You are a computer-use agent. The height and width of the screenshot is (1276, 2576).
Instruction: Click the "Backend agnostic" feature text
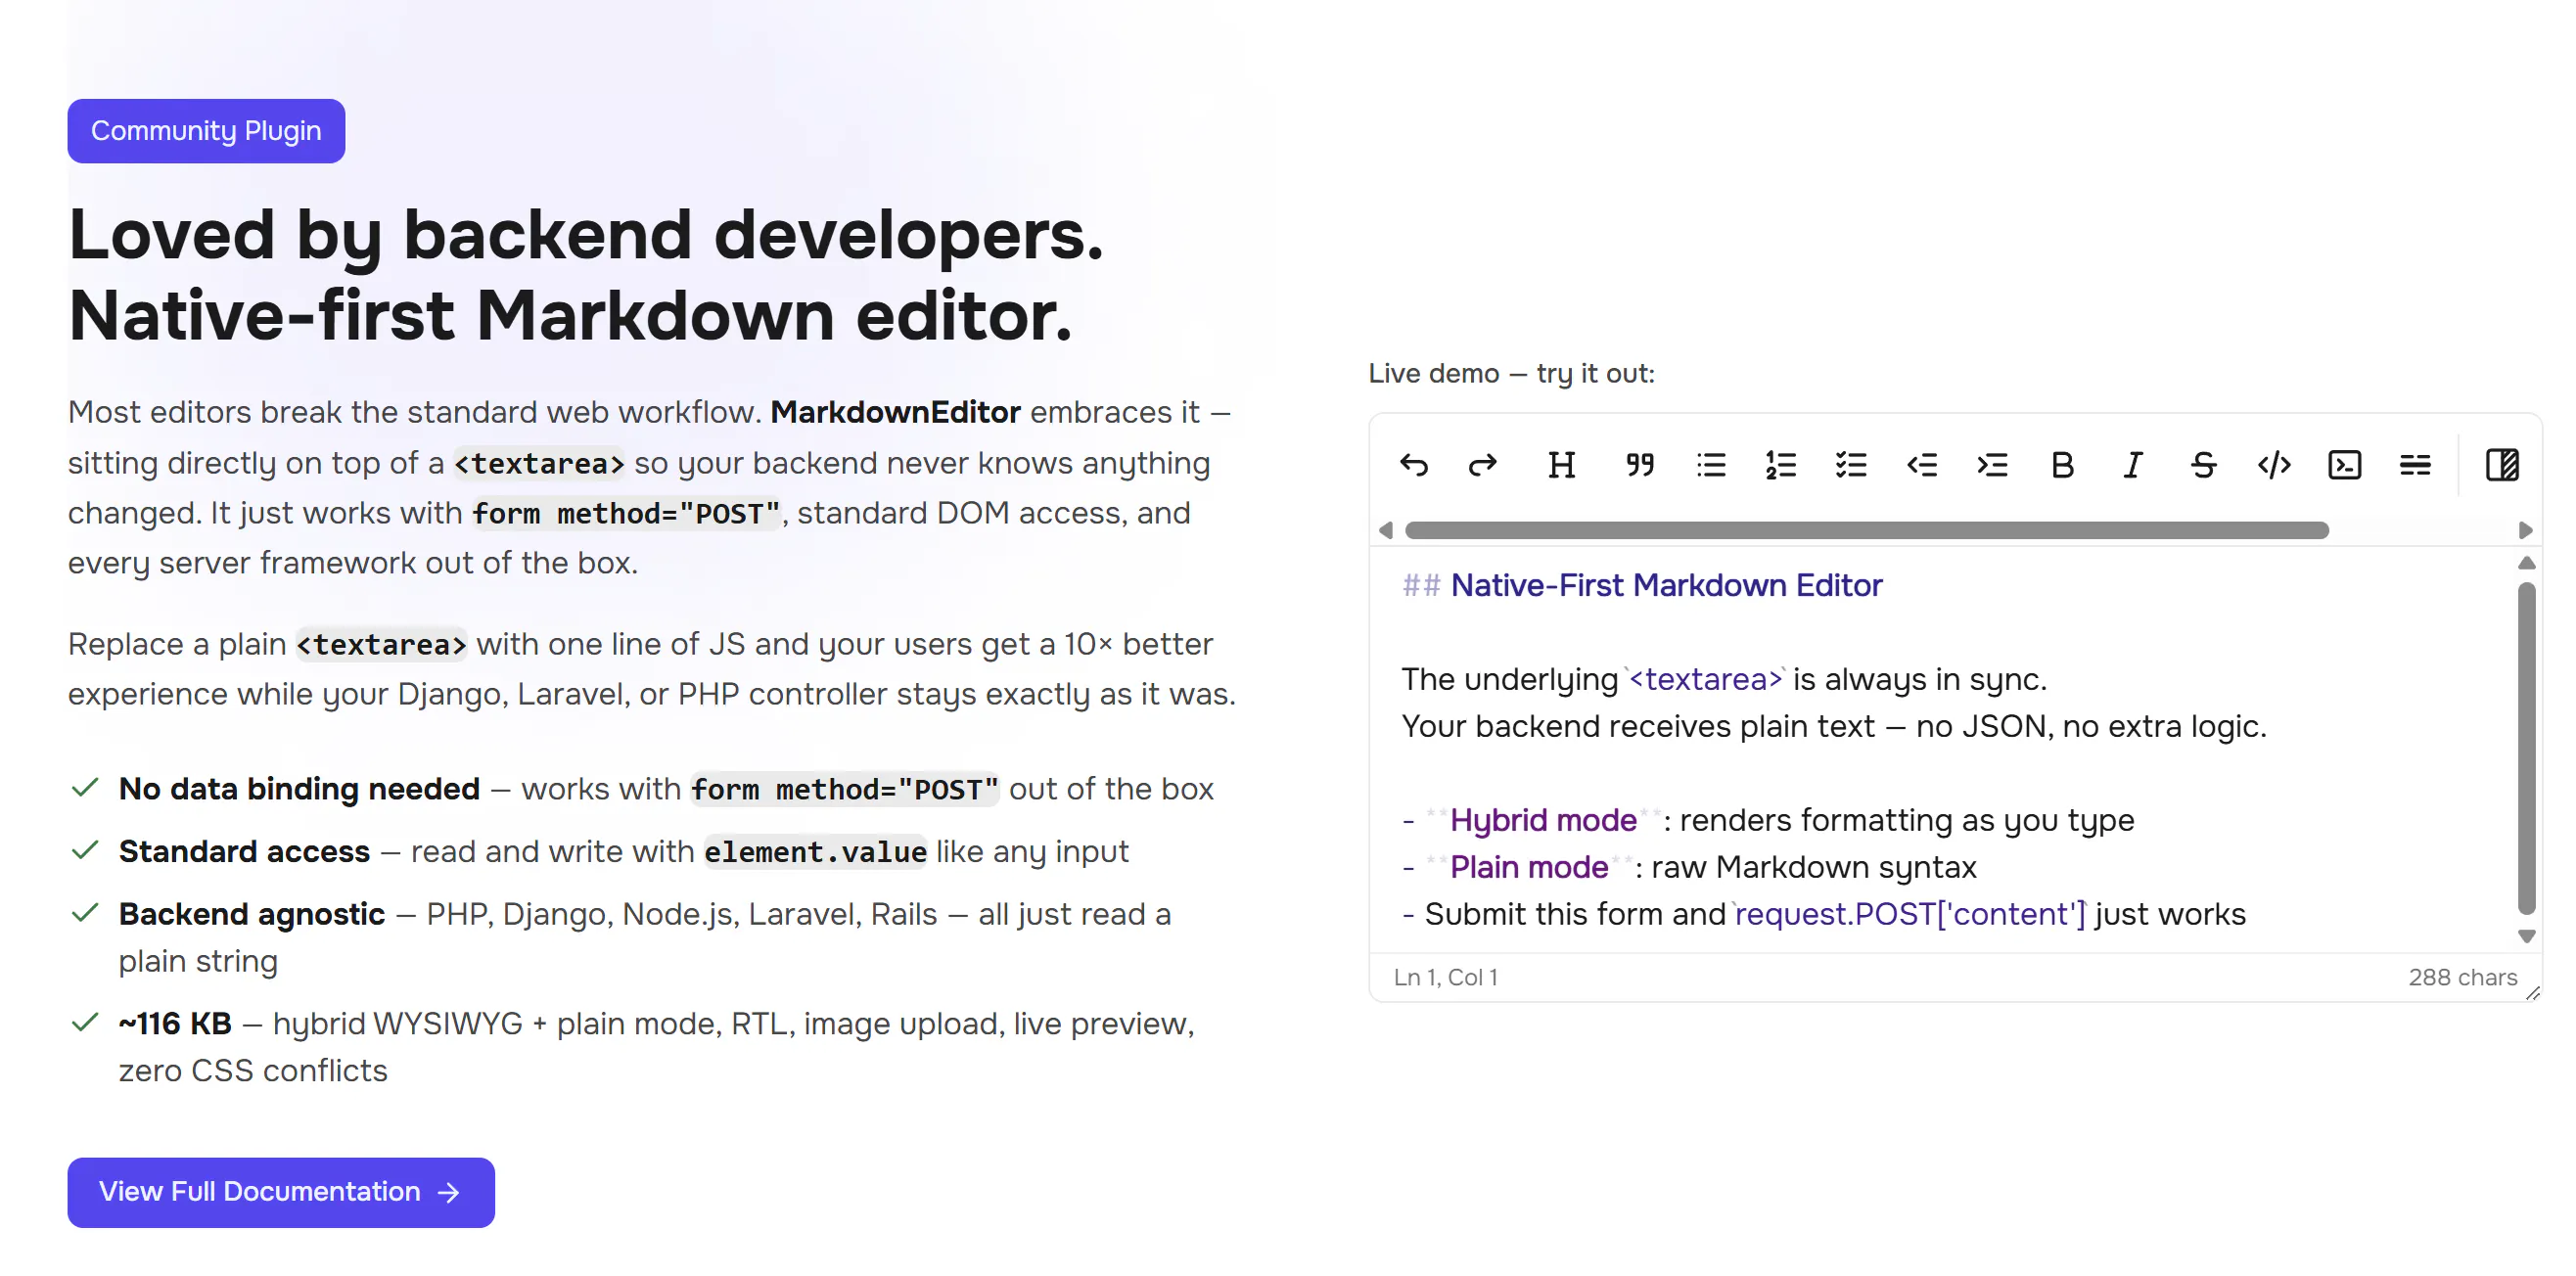pyautogui.click(x=252, y=914)
